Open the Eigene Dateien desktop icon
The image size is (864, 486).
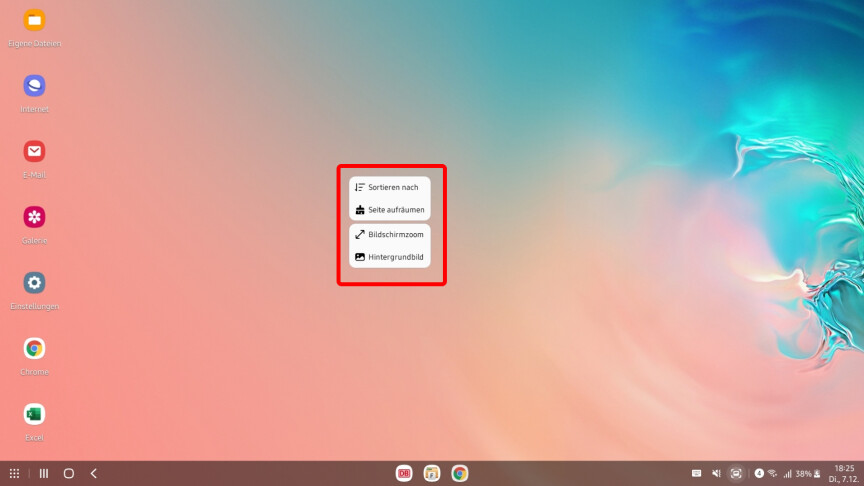(34, 20)
